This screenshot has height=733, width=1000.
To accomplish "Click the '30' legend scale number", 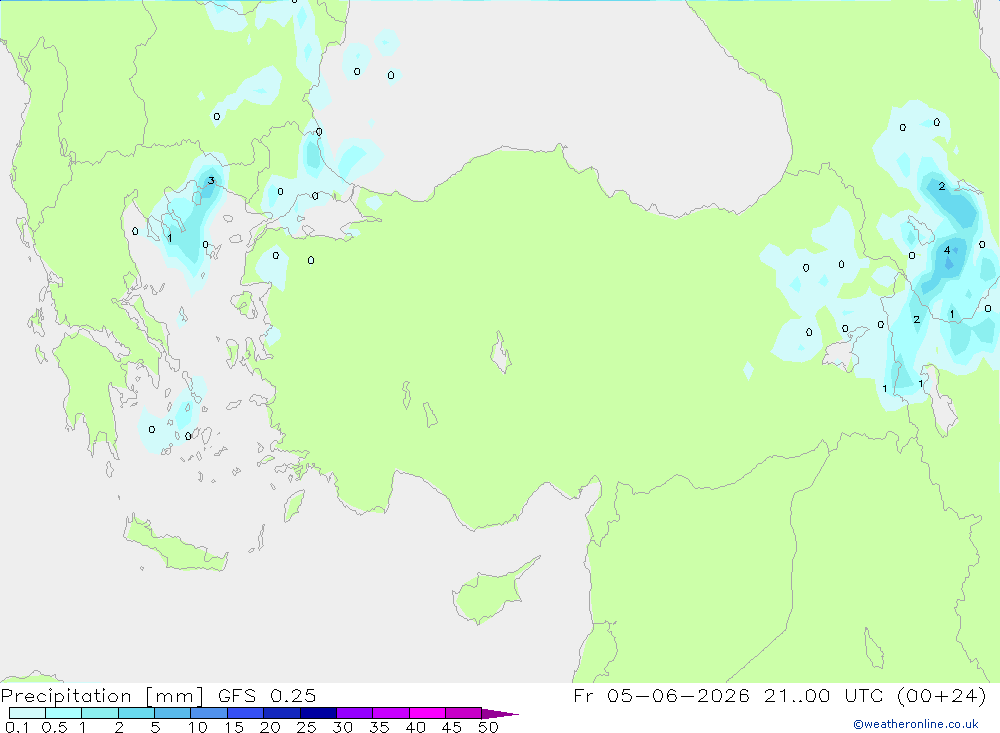I will click(x=342, y=727).
